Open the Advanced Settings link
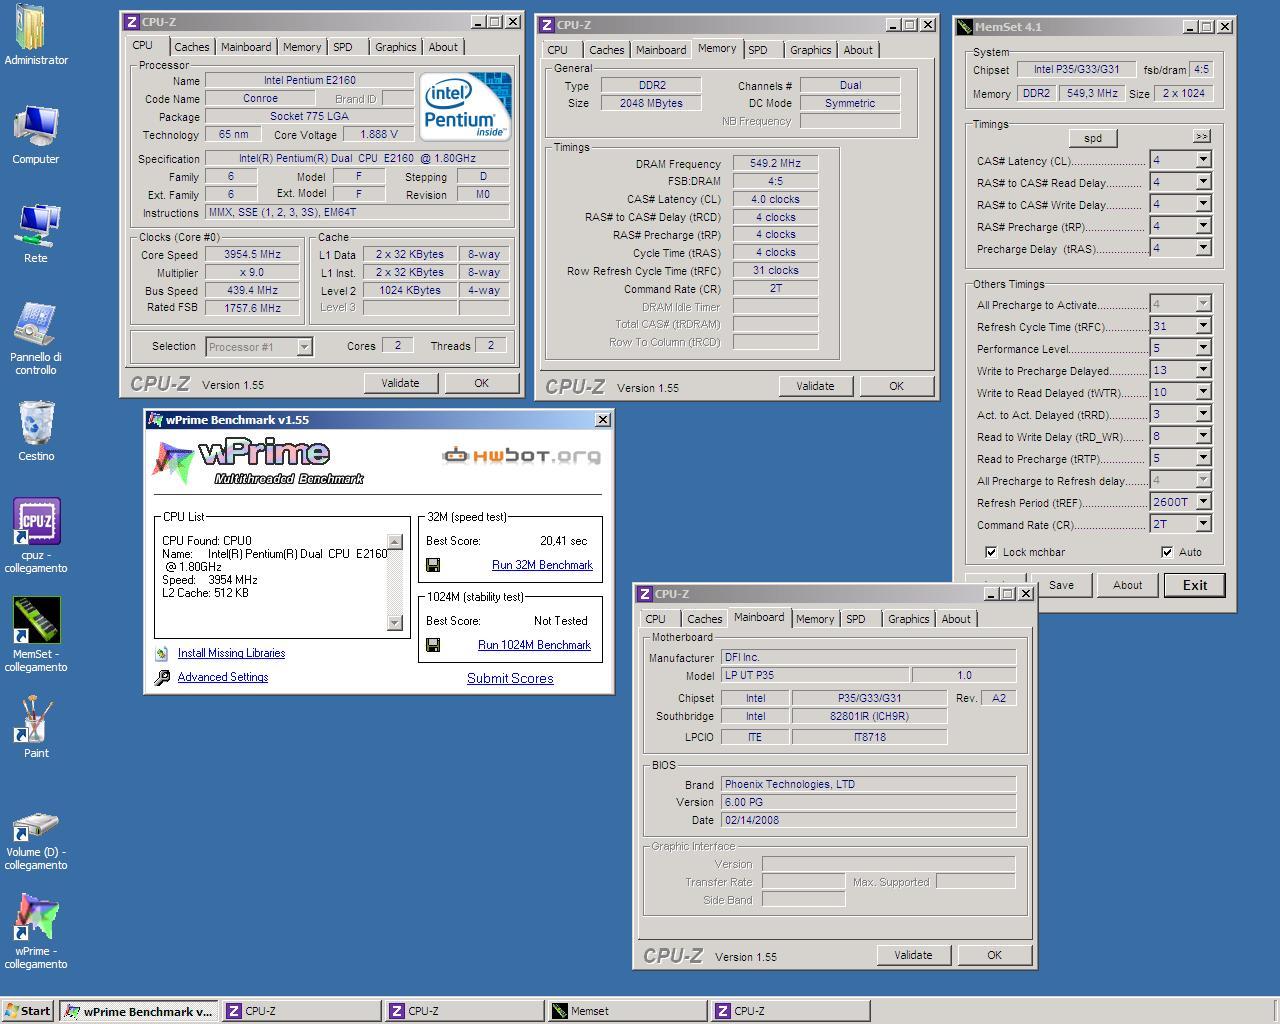 click(x=223, y=677)
